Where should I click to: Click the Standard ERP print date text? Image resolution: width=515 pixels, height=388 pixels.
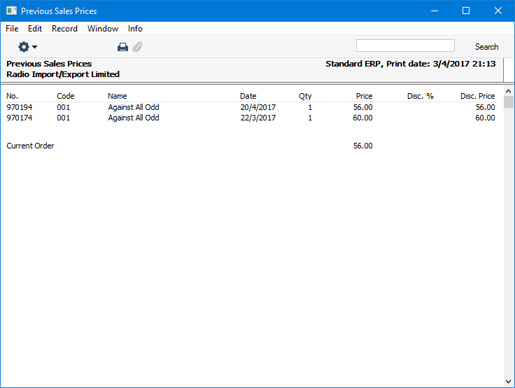411,64
